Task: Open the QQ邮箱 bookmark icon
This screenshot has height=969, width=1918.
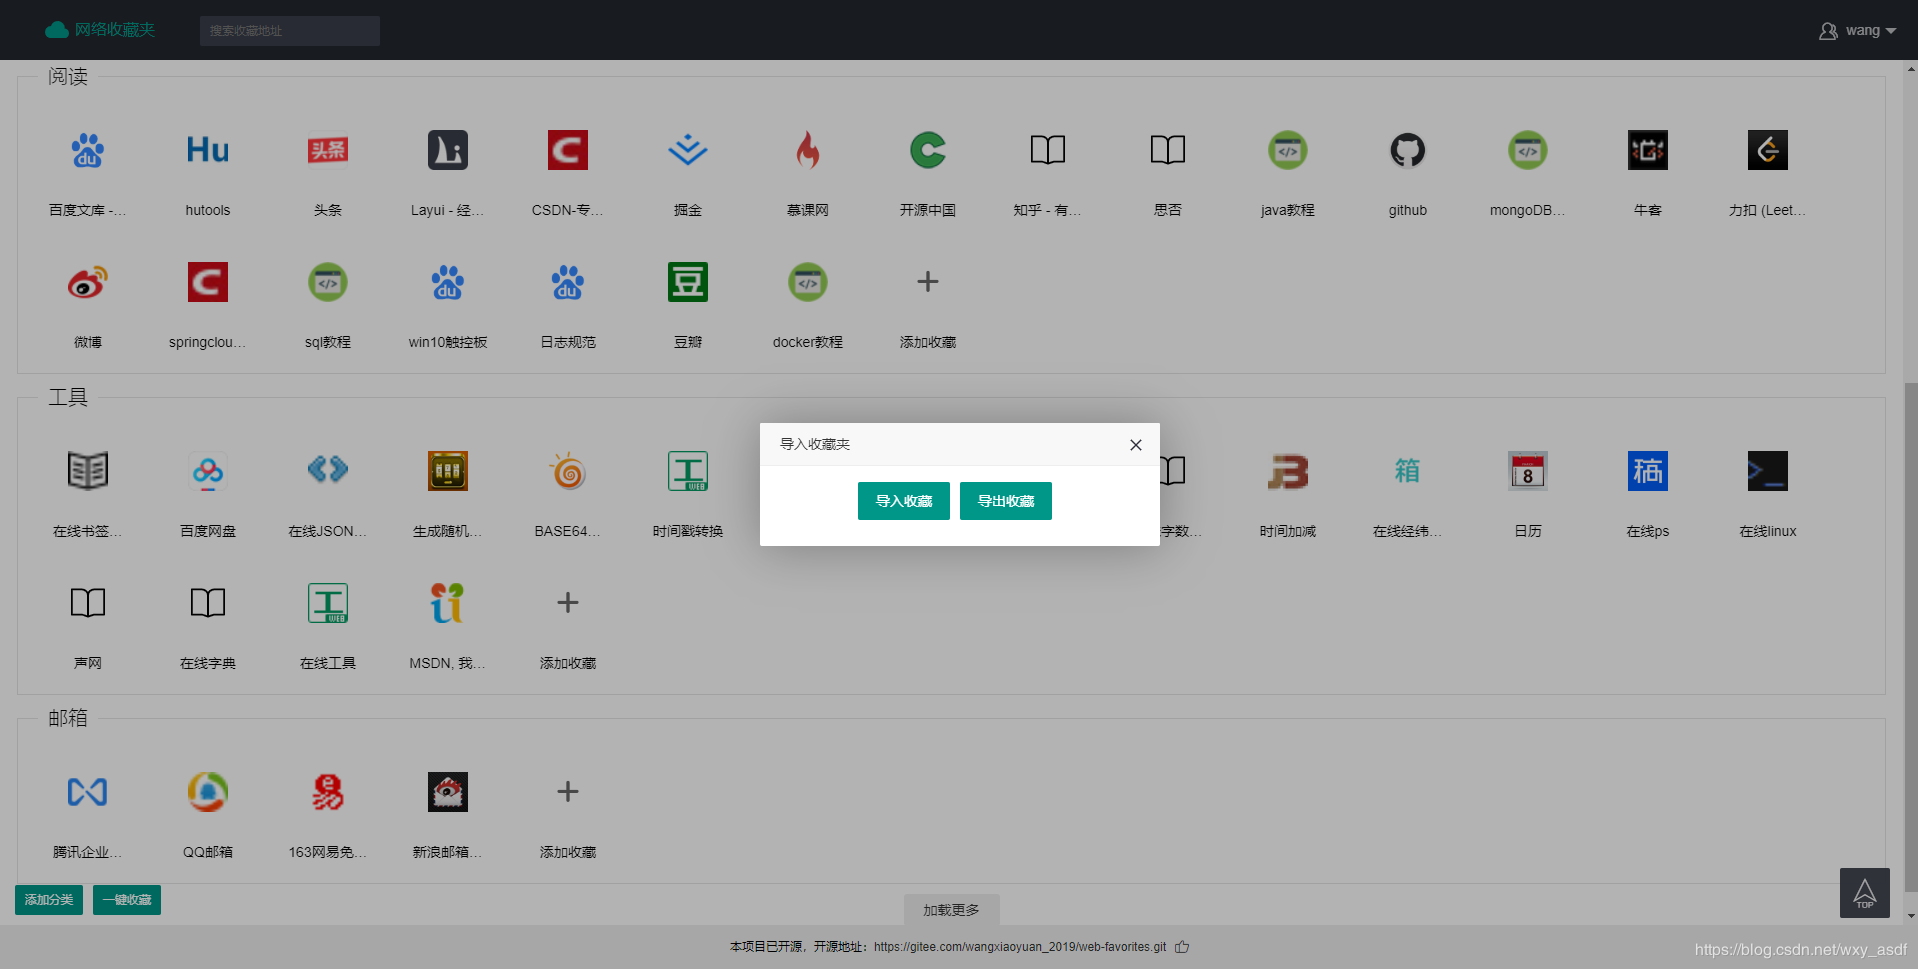Action: pos(208,792)
